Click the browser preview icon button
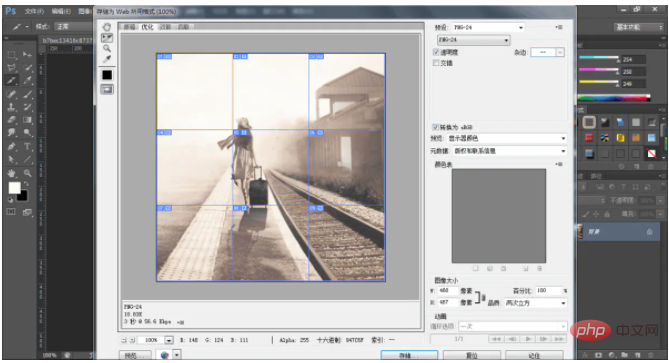Viewport: 669px width, 363px height. [164, 354]
